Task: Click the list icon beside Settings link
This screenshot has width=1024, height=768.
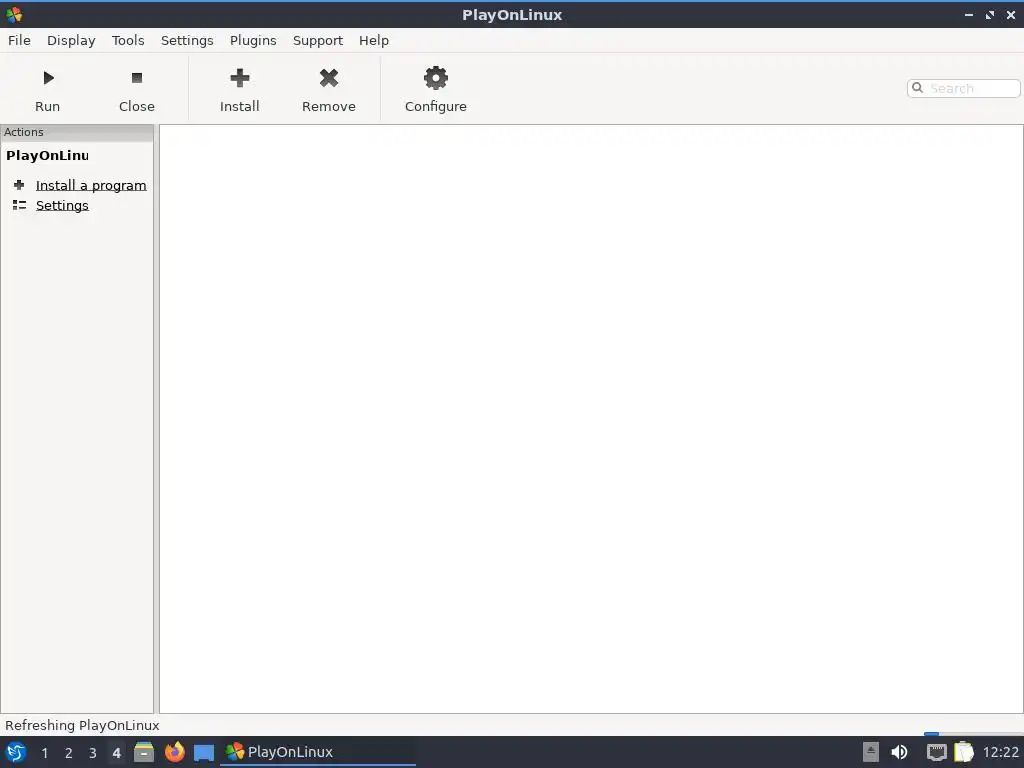Action: pos(20,205)
